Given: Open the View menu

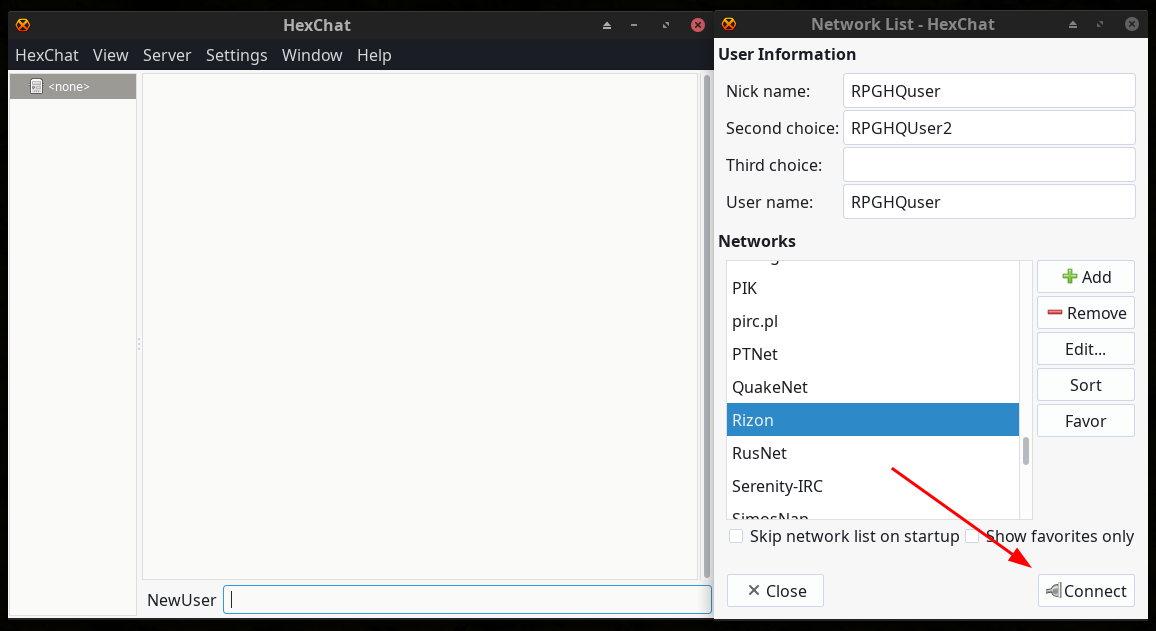Looking at the screenshot, I should (x=111, y=55).
